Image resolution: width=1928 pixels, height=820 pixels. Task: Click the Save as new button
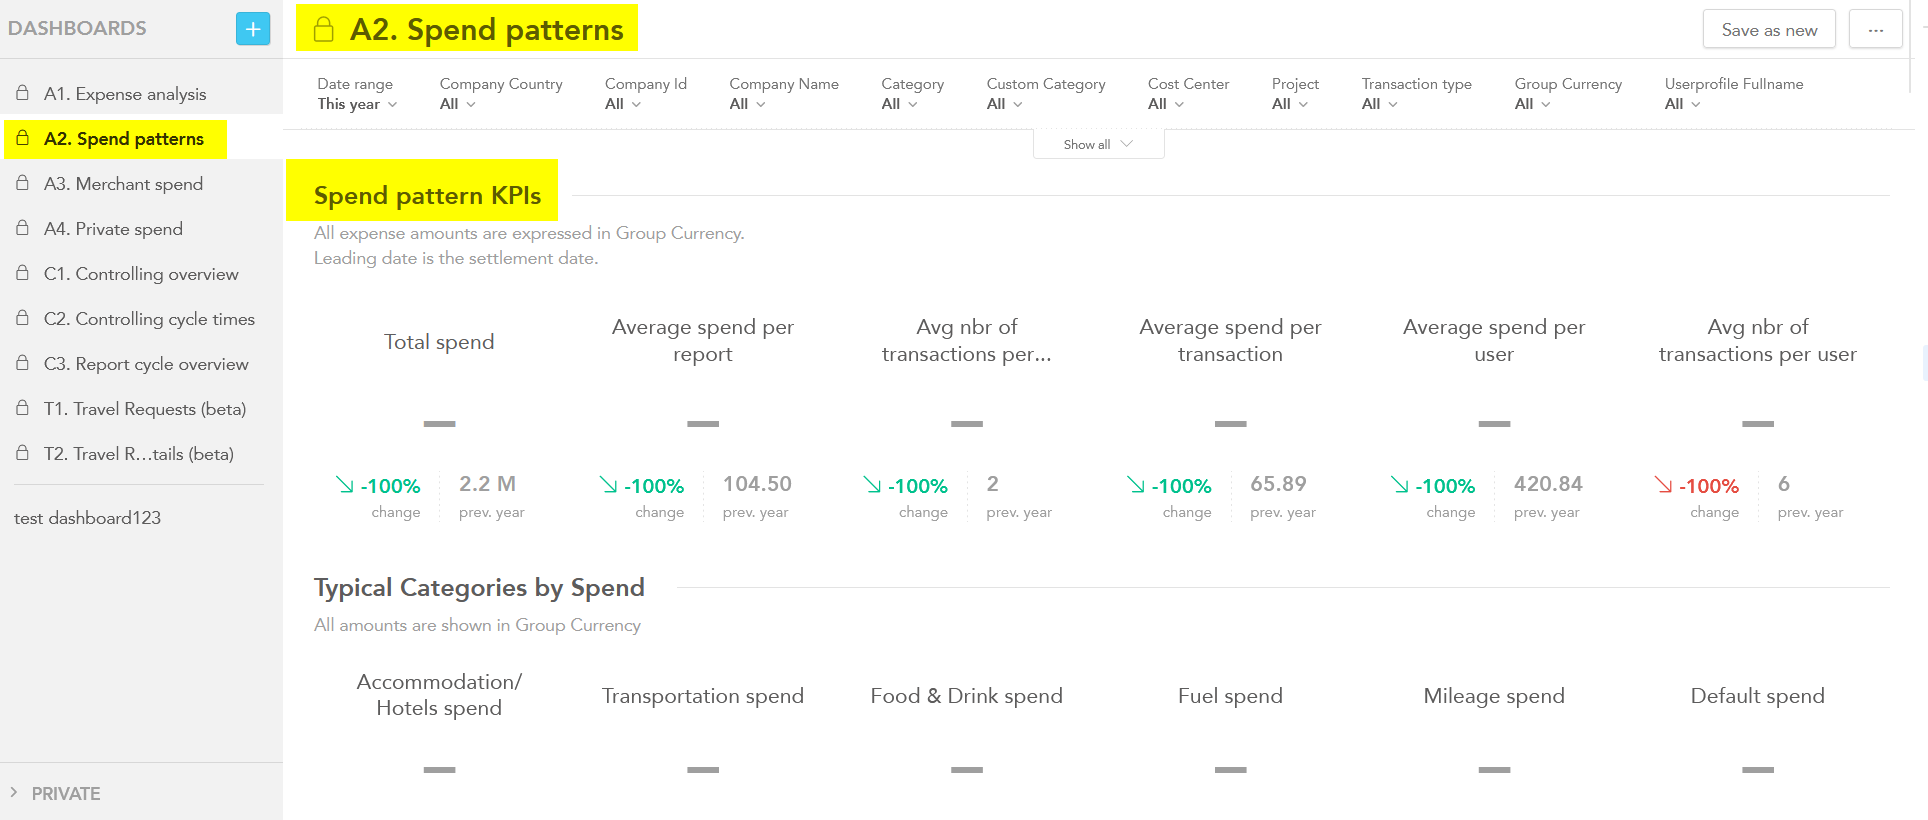[x=1768, y=30]
